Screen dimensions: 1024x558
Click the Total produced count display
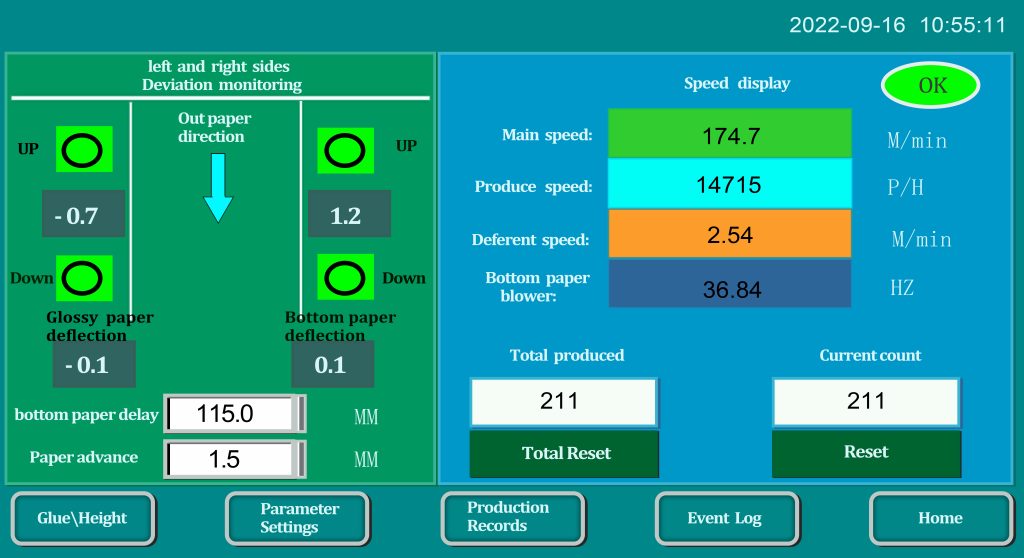tap(563, 402)
